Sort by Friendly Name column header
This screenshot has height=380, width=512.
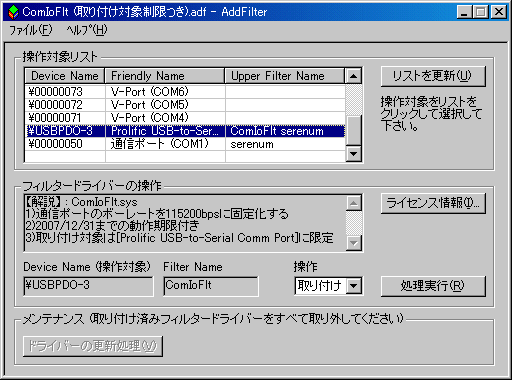[165, 76]
